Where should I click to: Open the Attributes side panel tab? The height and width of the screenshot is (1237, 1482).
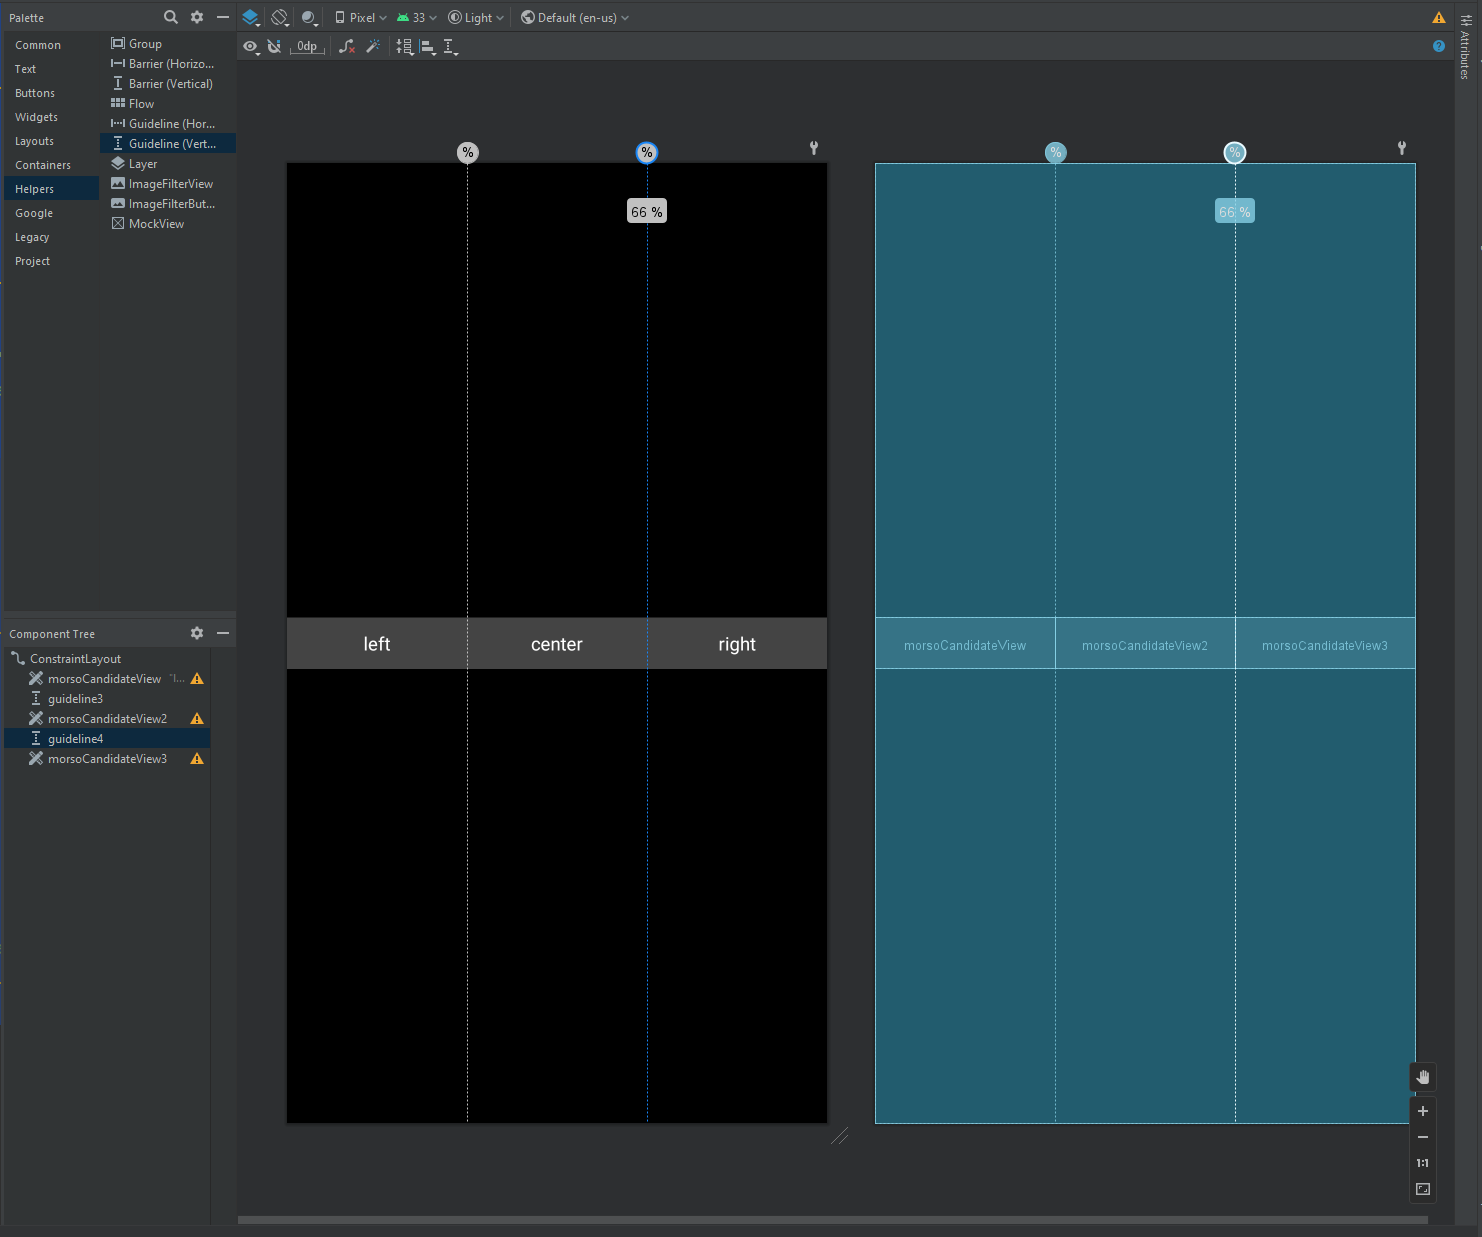pyautogui.click(x=1466, y=46)
